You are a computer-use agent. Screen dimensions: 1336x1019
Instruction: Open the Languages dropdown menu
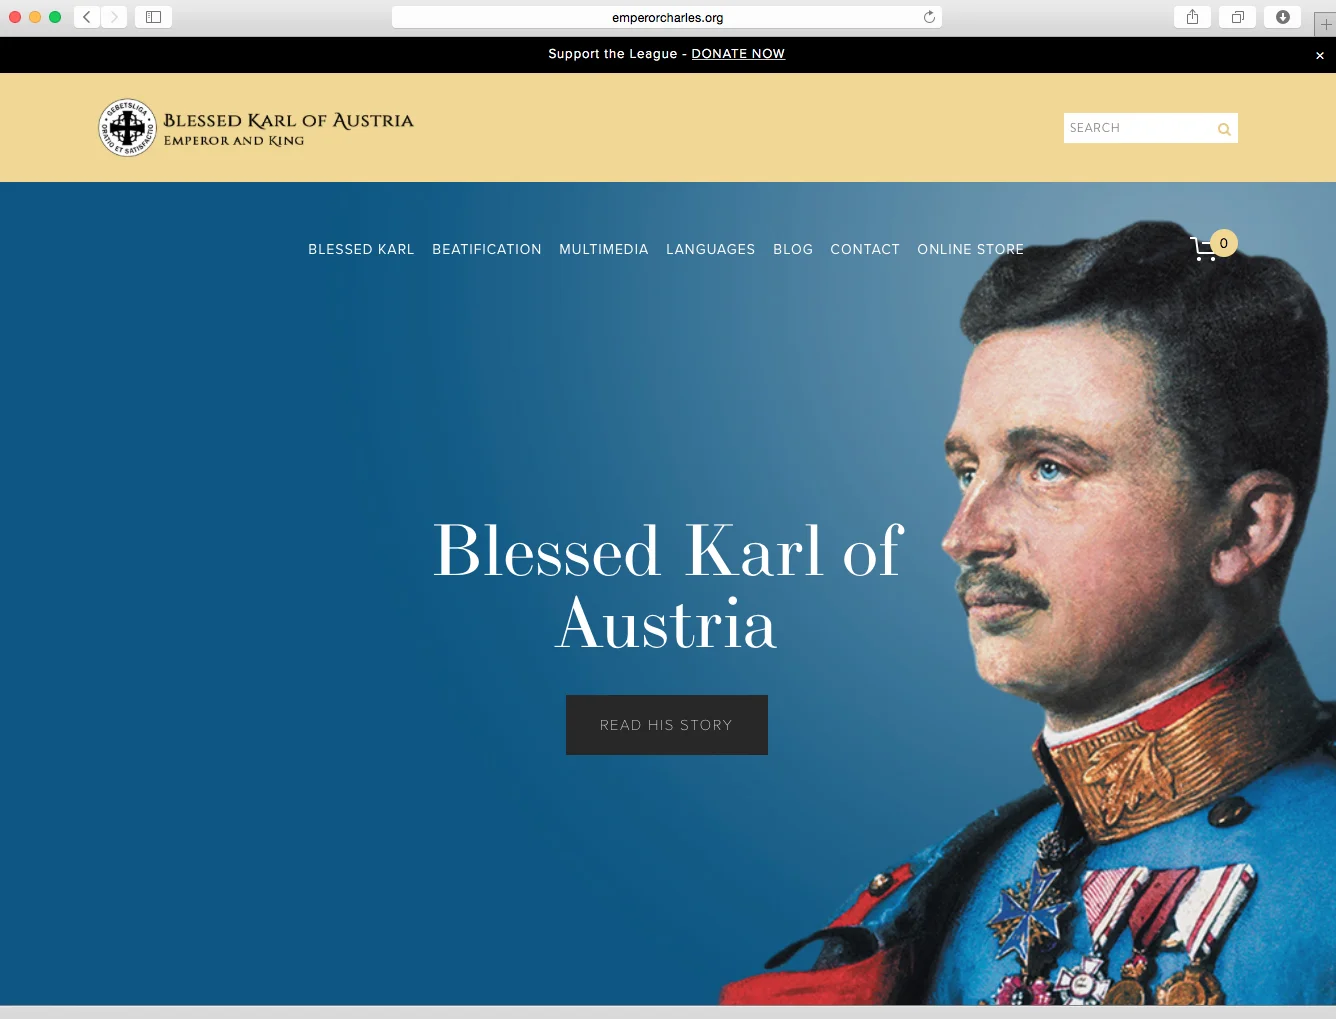(710, 249)
